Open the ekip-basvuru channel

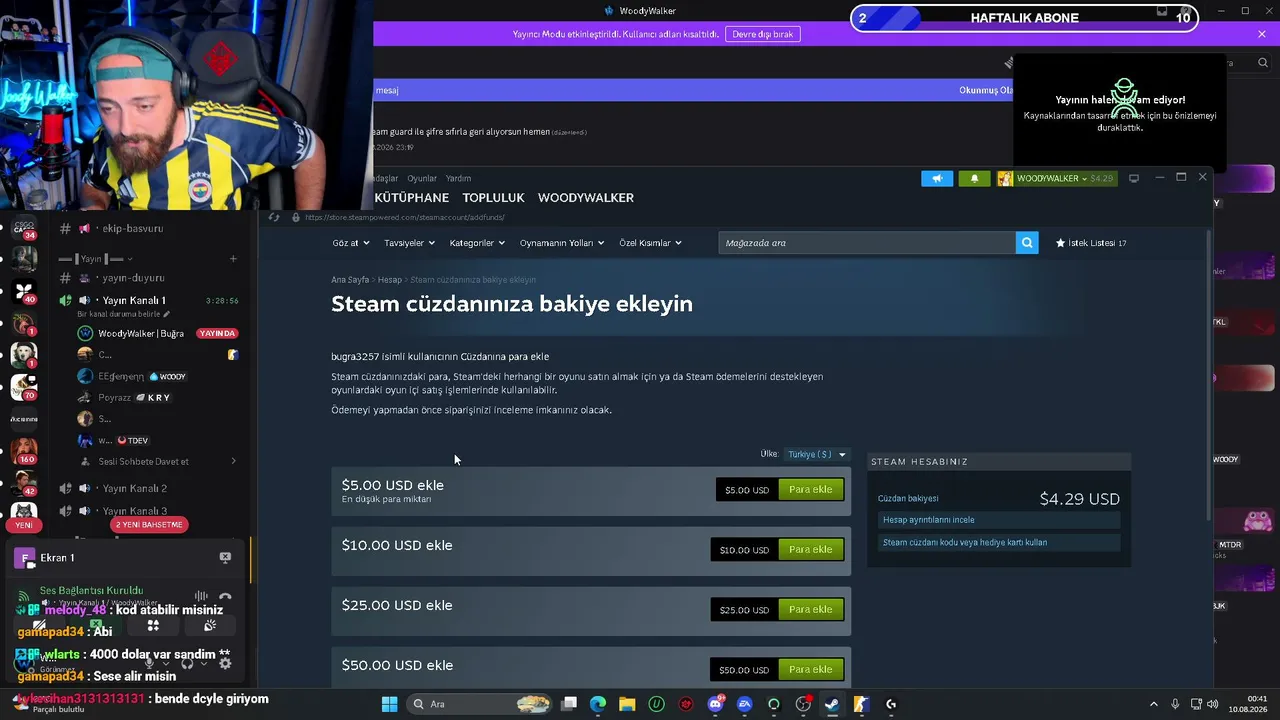point(133,229)
